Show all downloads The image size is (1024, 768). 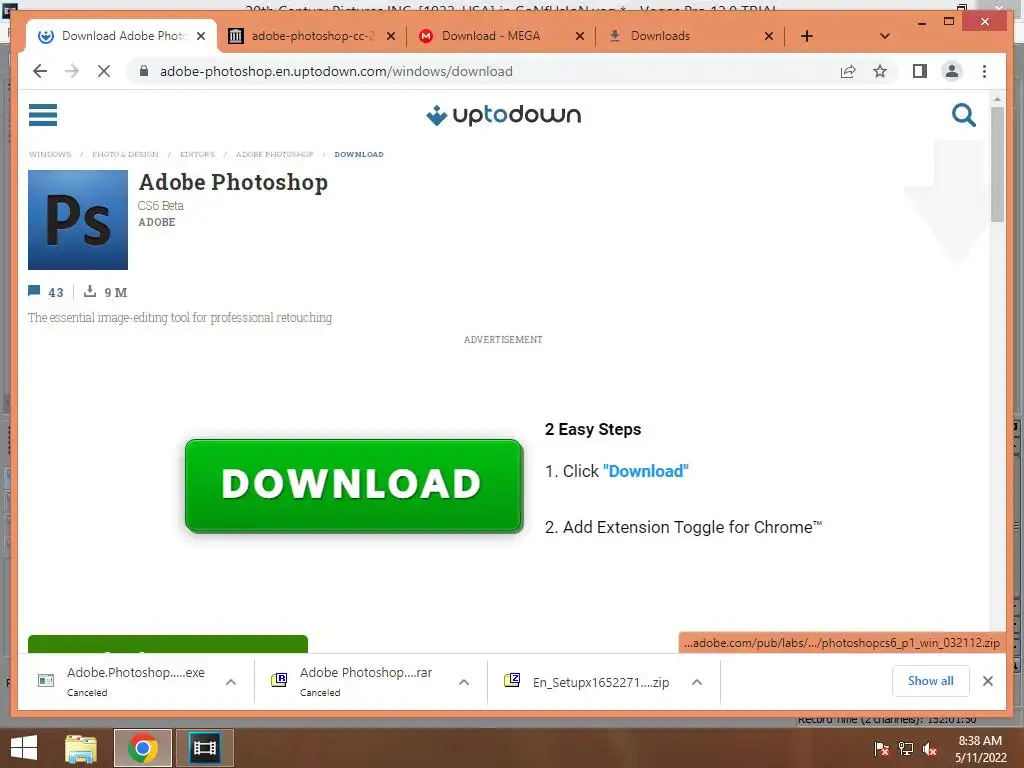[x=930, y=680]
